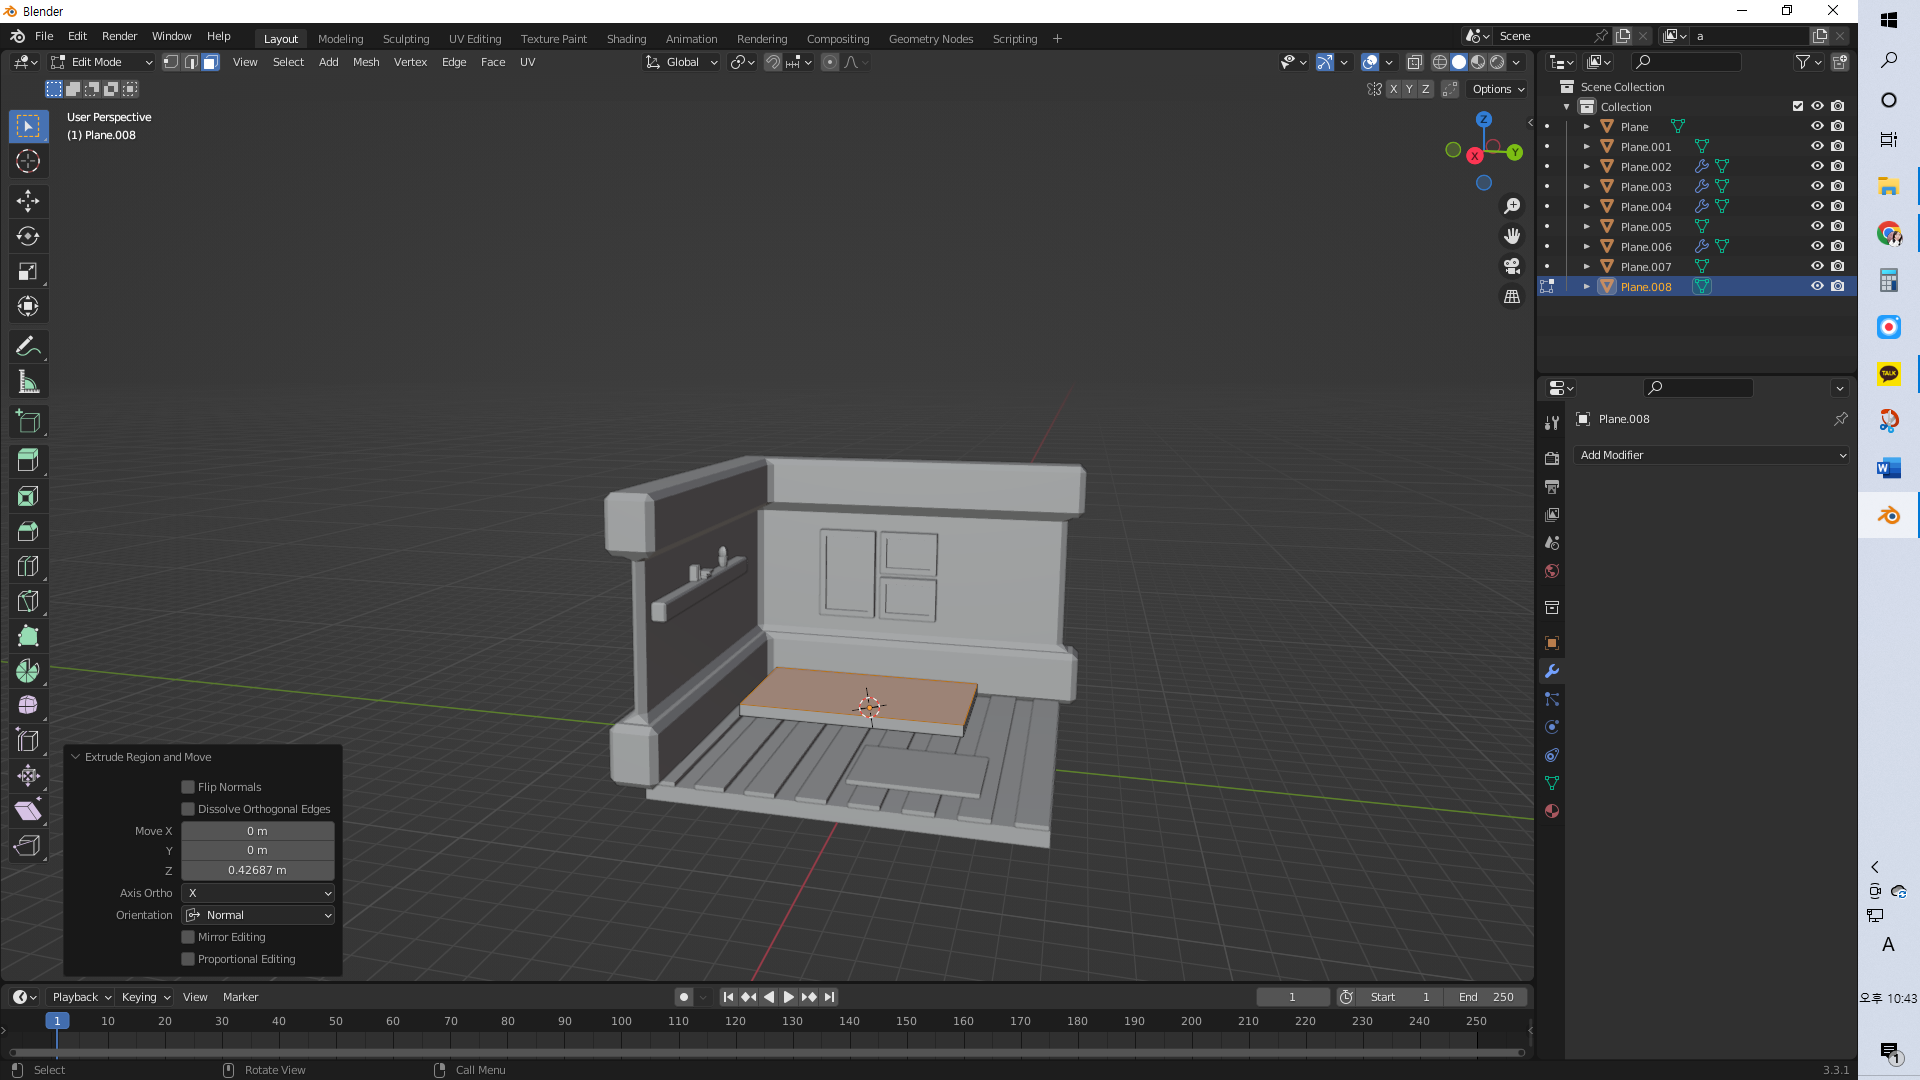Hide Plane.003 with its eye icon
1920x1080 pixels.
(x=1817, y=186)
